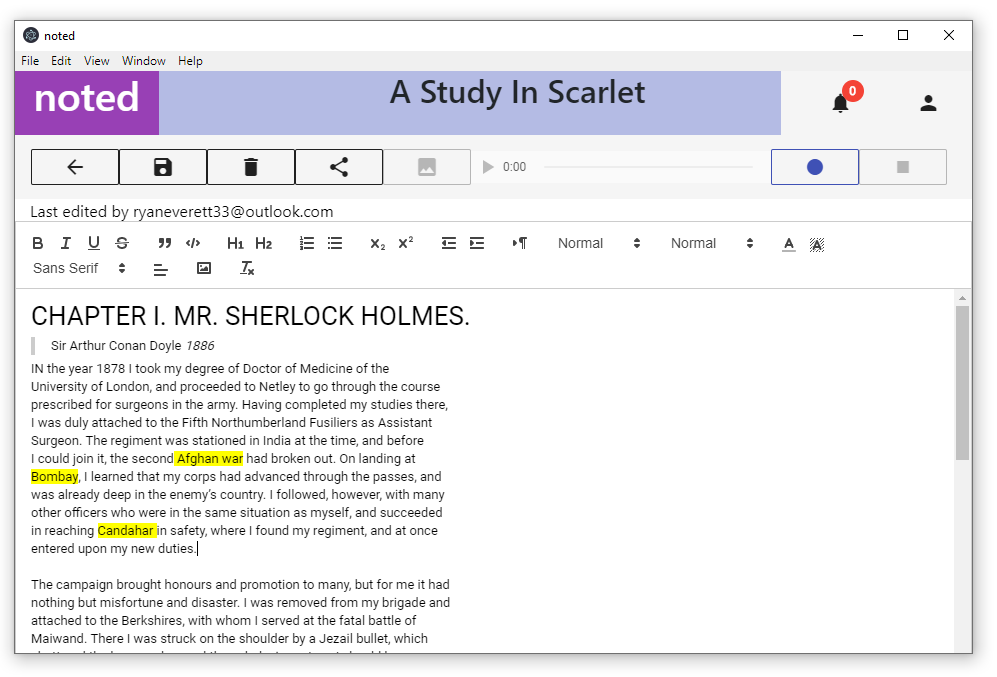The height and width of the screenshot is (677, 997).
Task: Start recording with the blue circle button
Action: (x=815, y=167)
